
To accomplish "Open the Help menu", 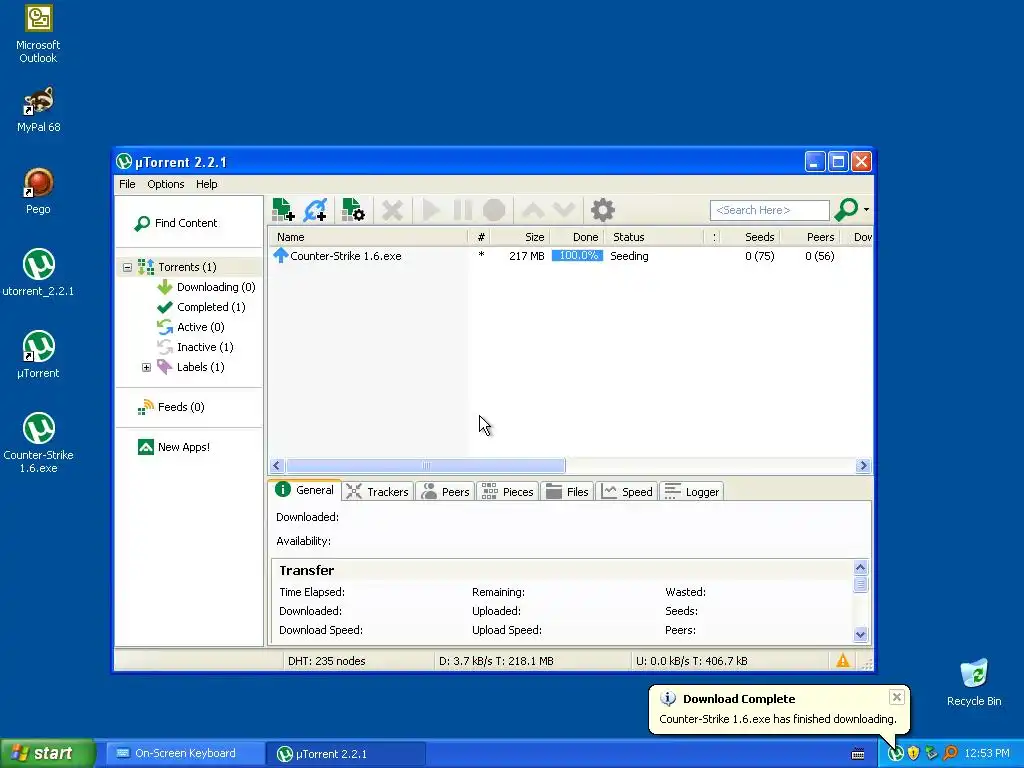I will point(206,184).
